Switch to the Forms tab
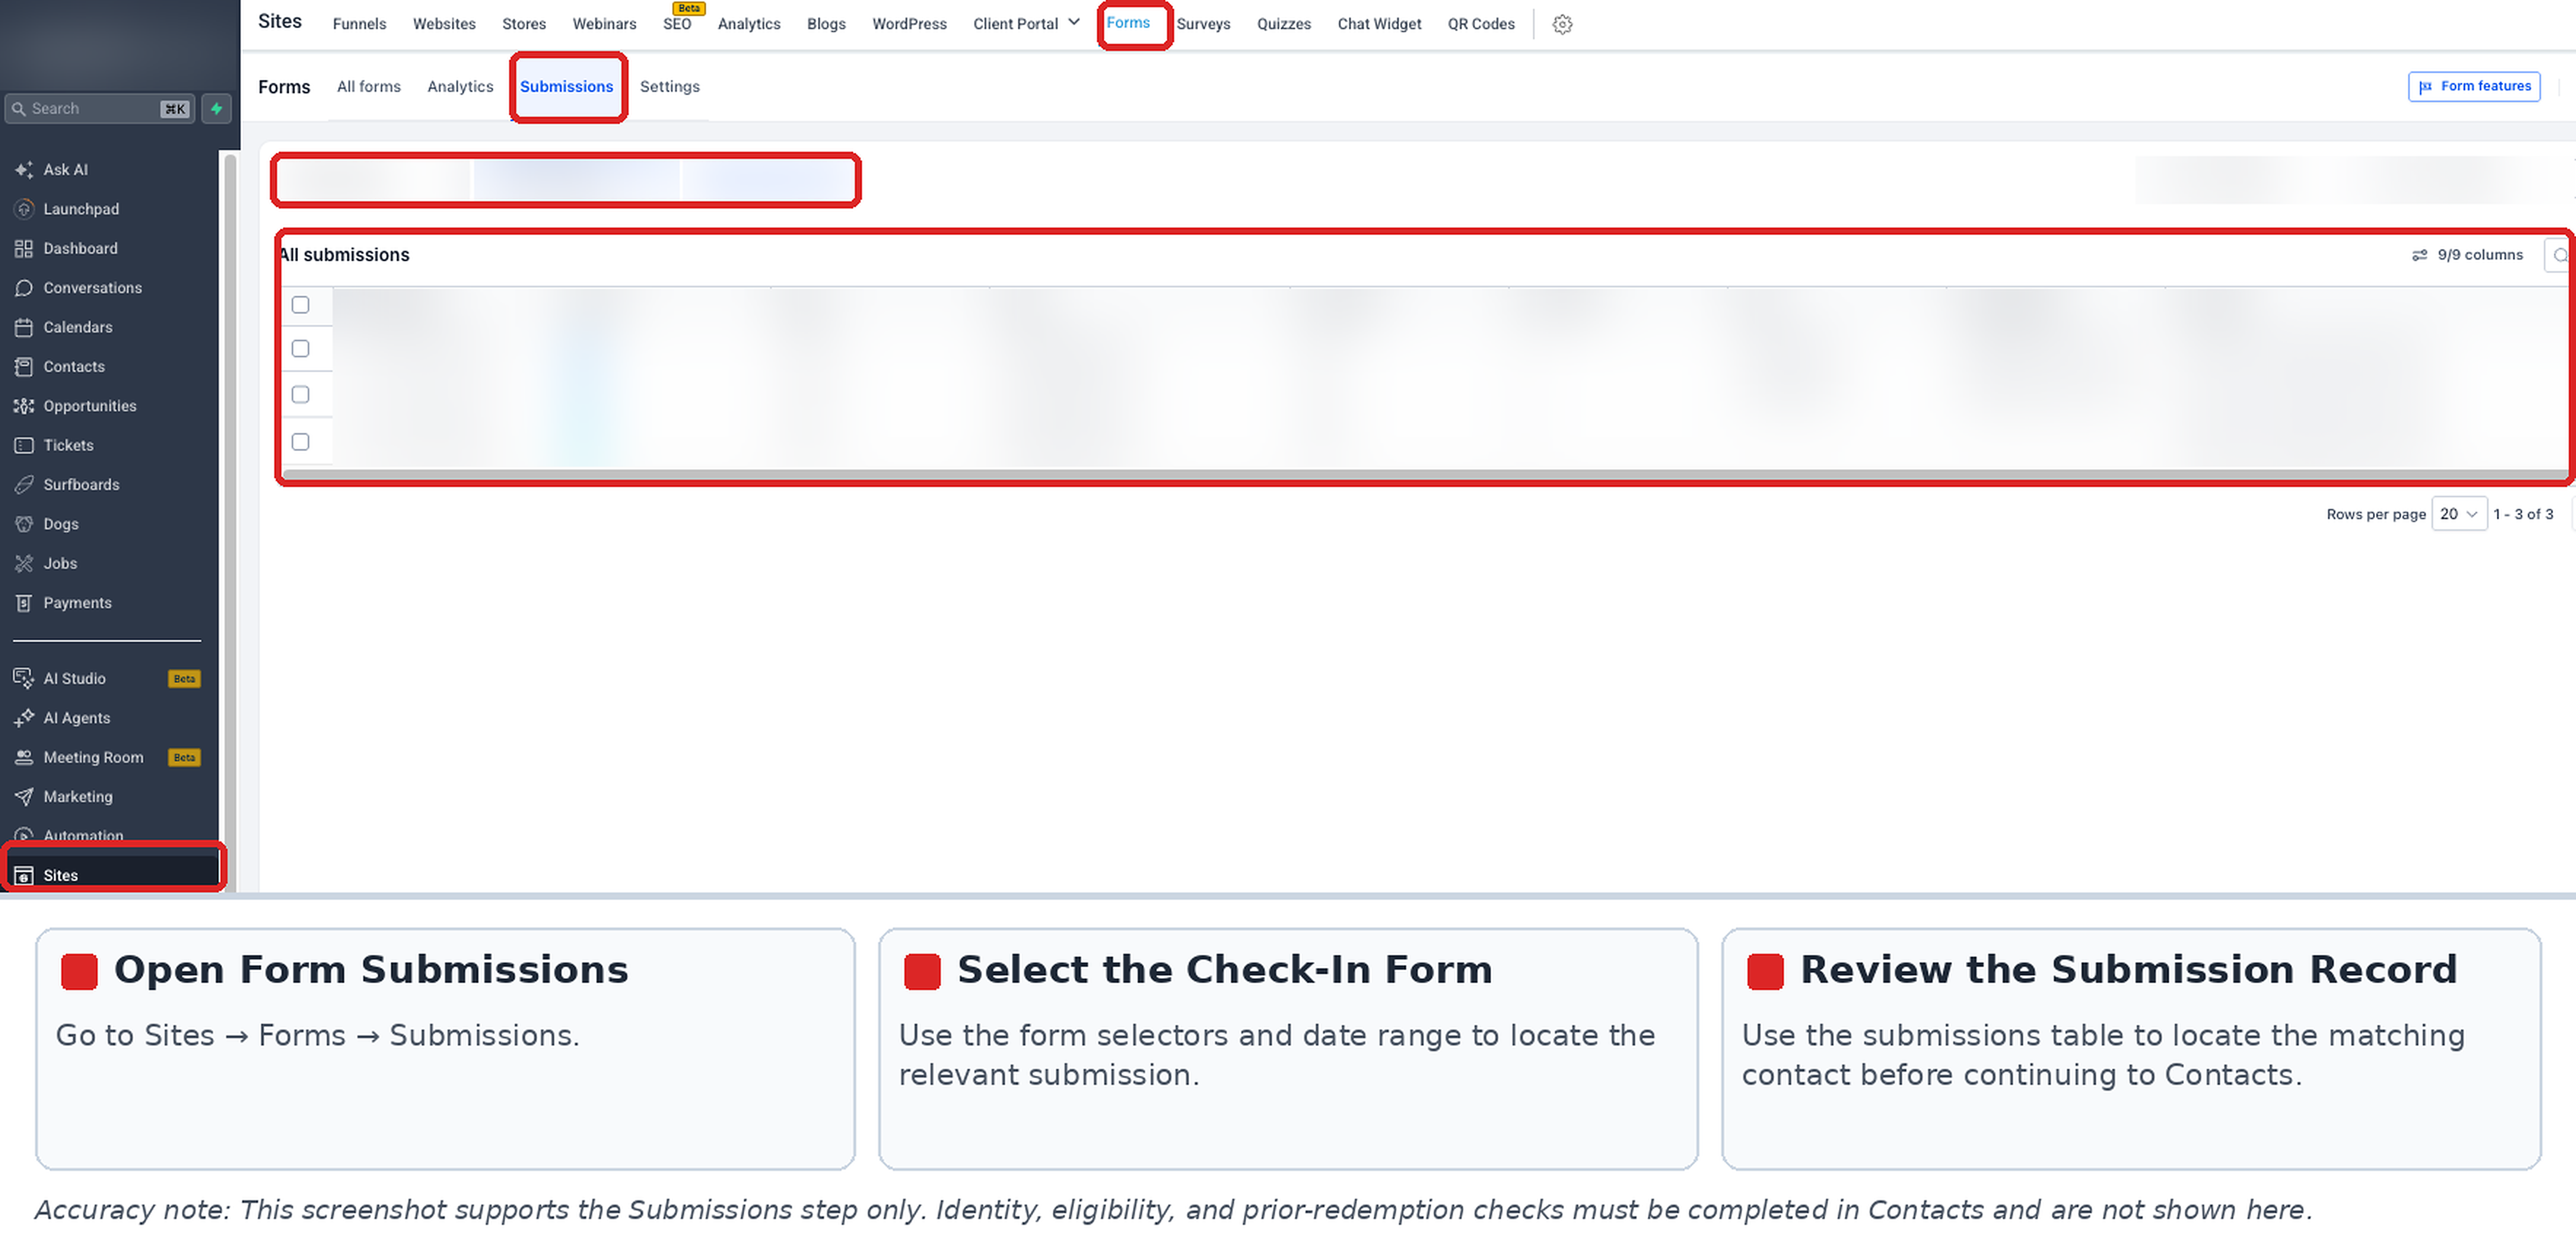 click(x=1128, y=22)
